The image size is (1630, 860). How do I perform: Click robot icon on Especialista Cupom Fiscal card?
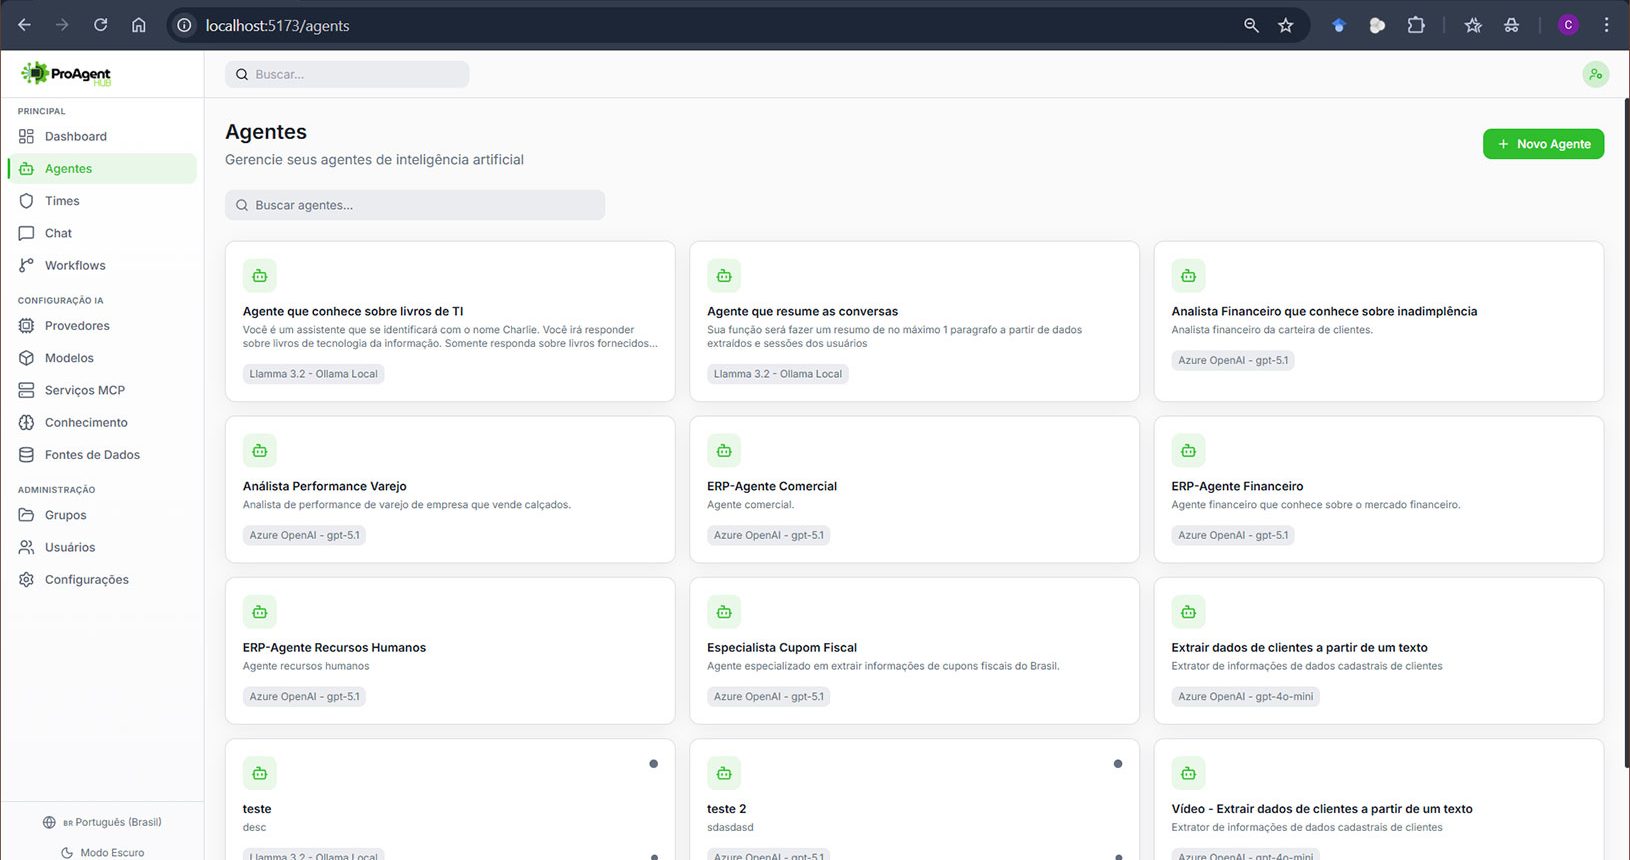tap(724, 612)
